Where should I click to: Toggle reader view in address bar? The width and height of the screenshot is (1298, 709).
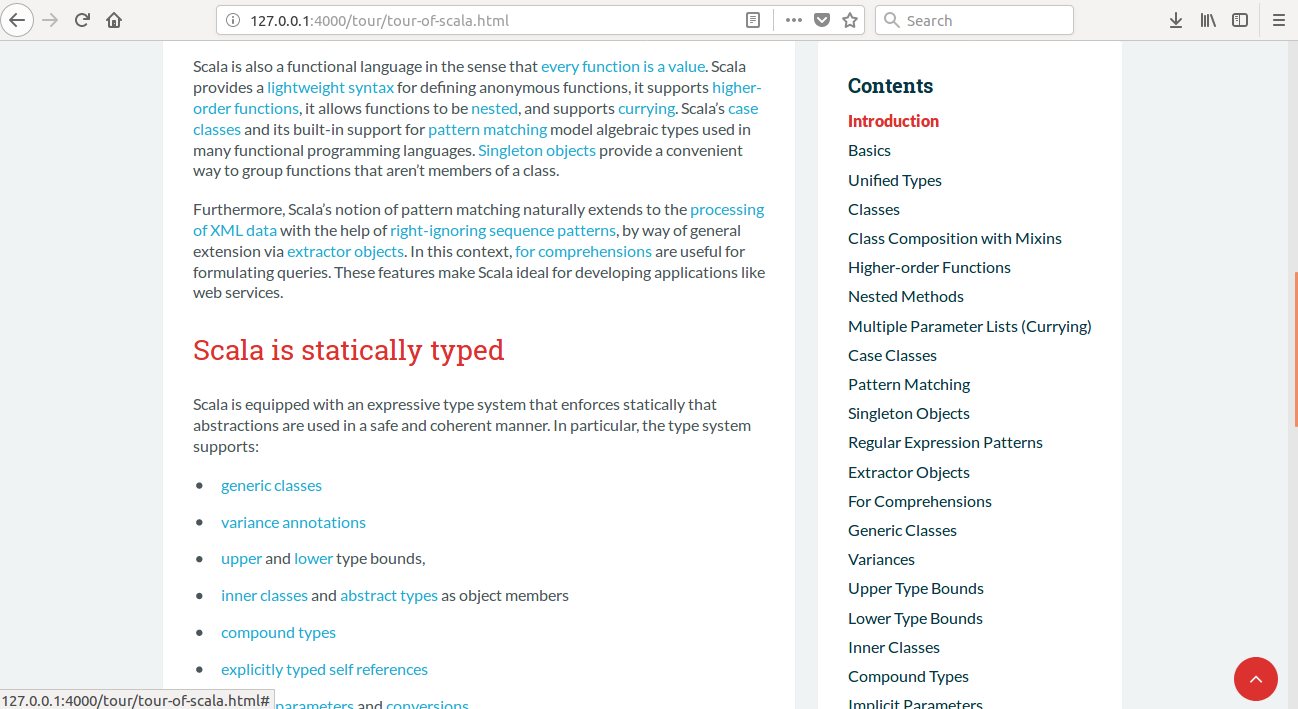pyautogui.click(x=753, y=20)
